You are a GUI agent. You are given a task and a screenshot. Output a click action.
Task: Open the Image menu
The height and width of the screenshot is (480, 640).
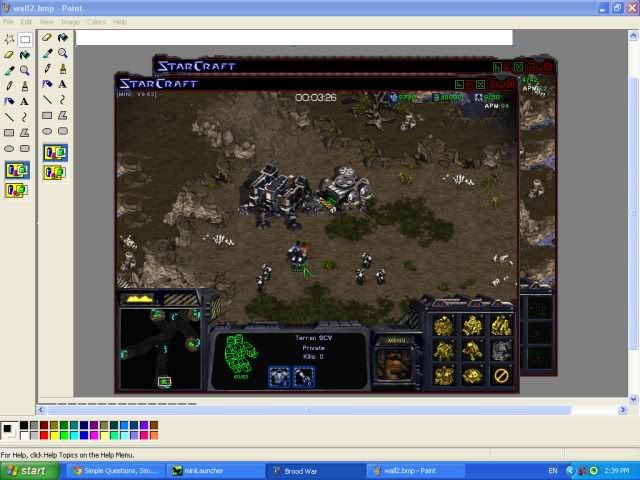point(70,21)
